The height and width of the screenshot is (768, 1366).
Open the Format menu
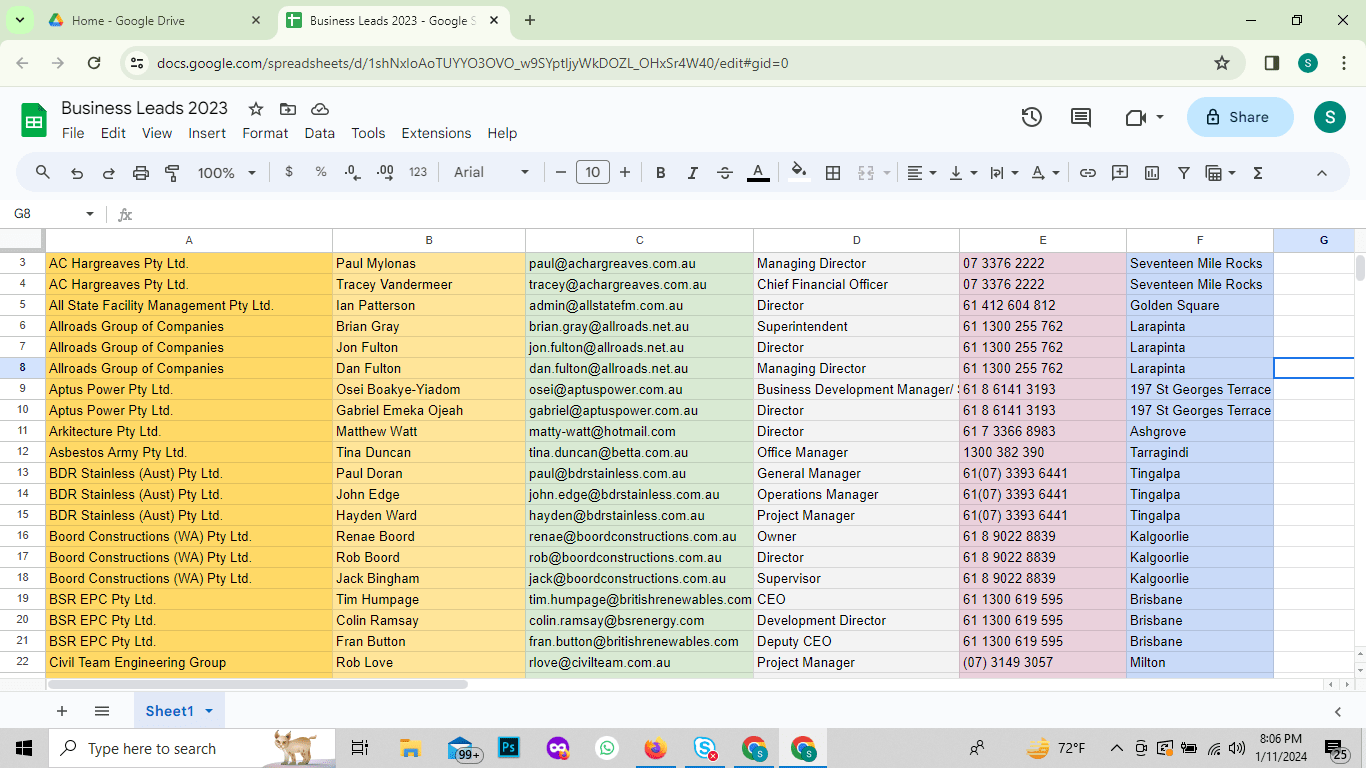pos(265,133)
